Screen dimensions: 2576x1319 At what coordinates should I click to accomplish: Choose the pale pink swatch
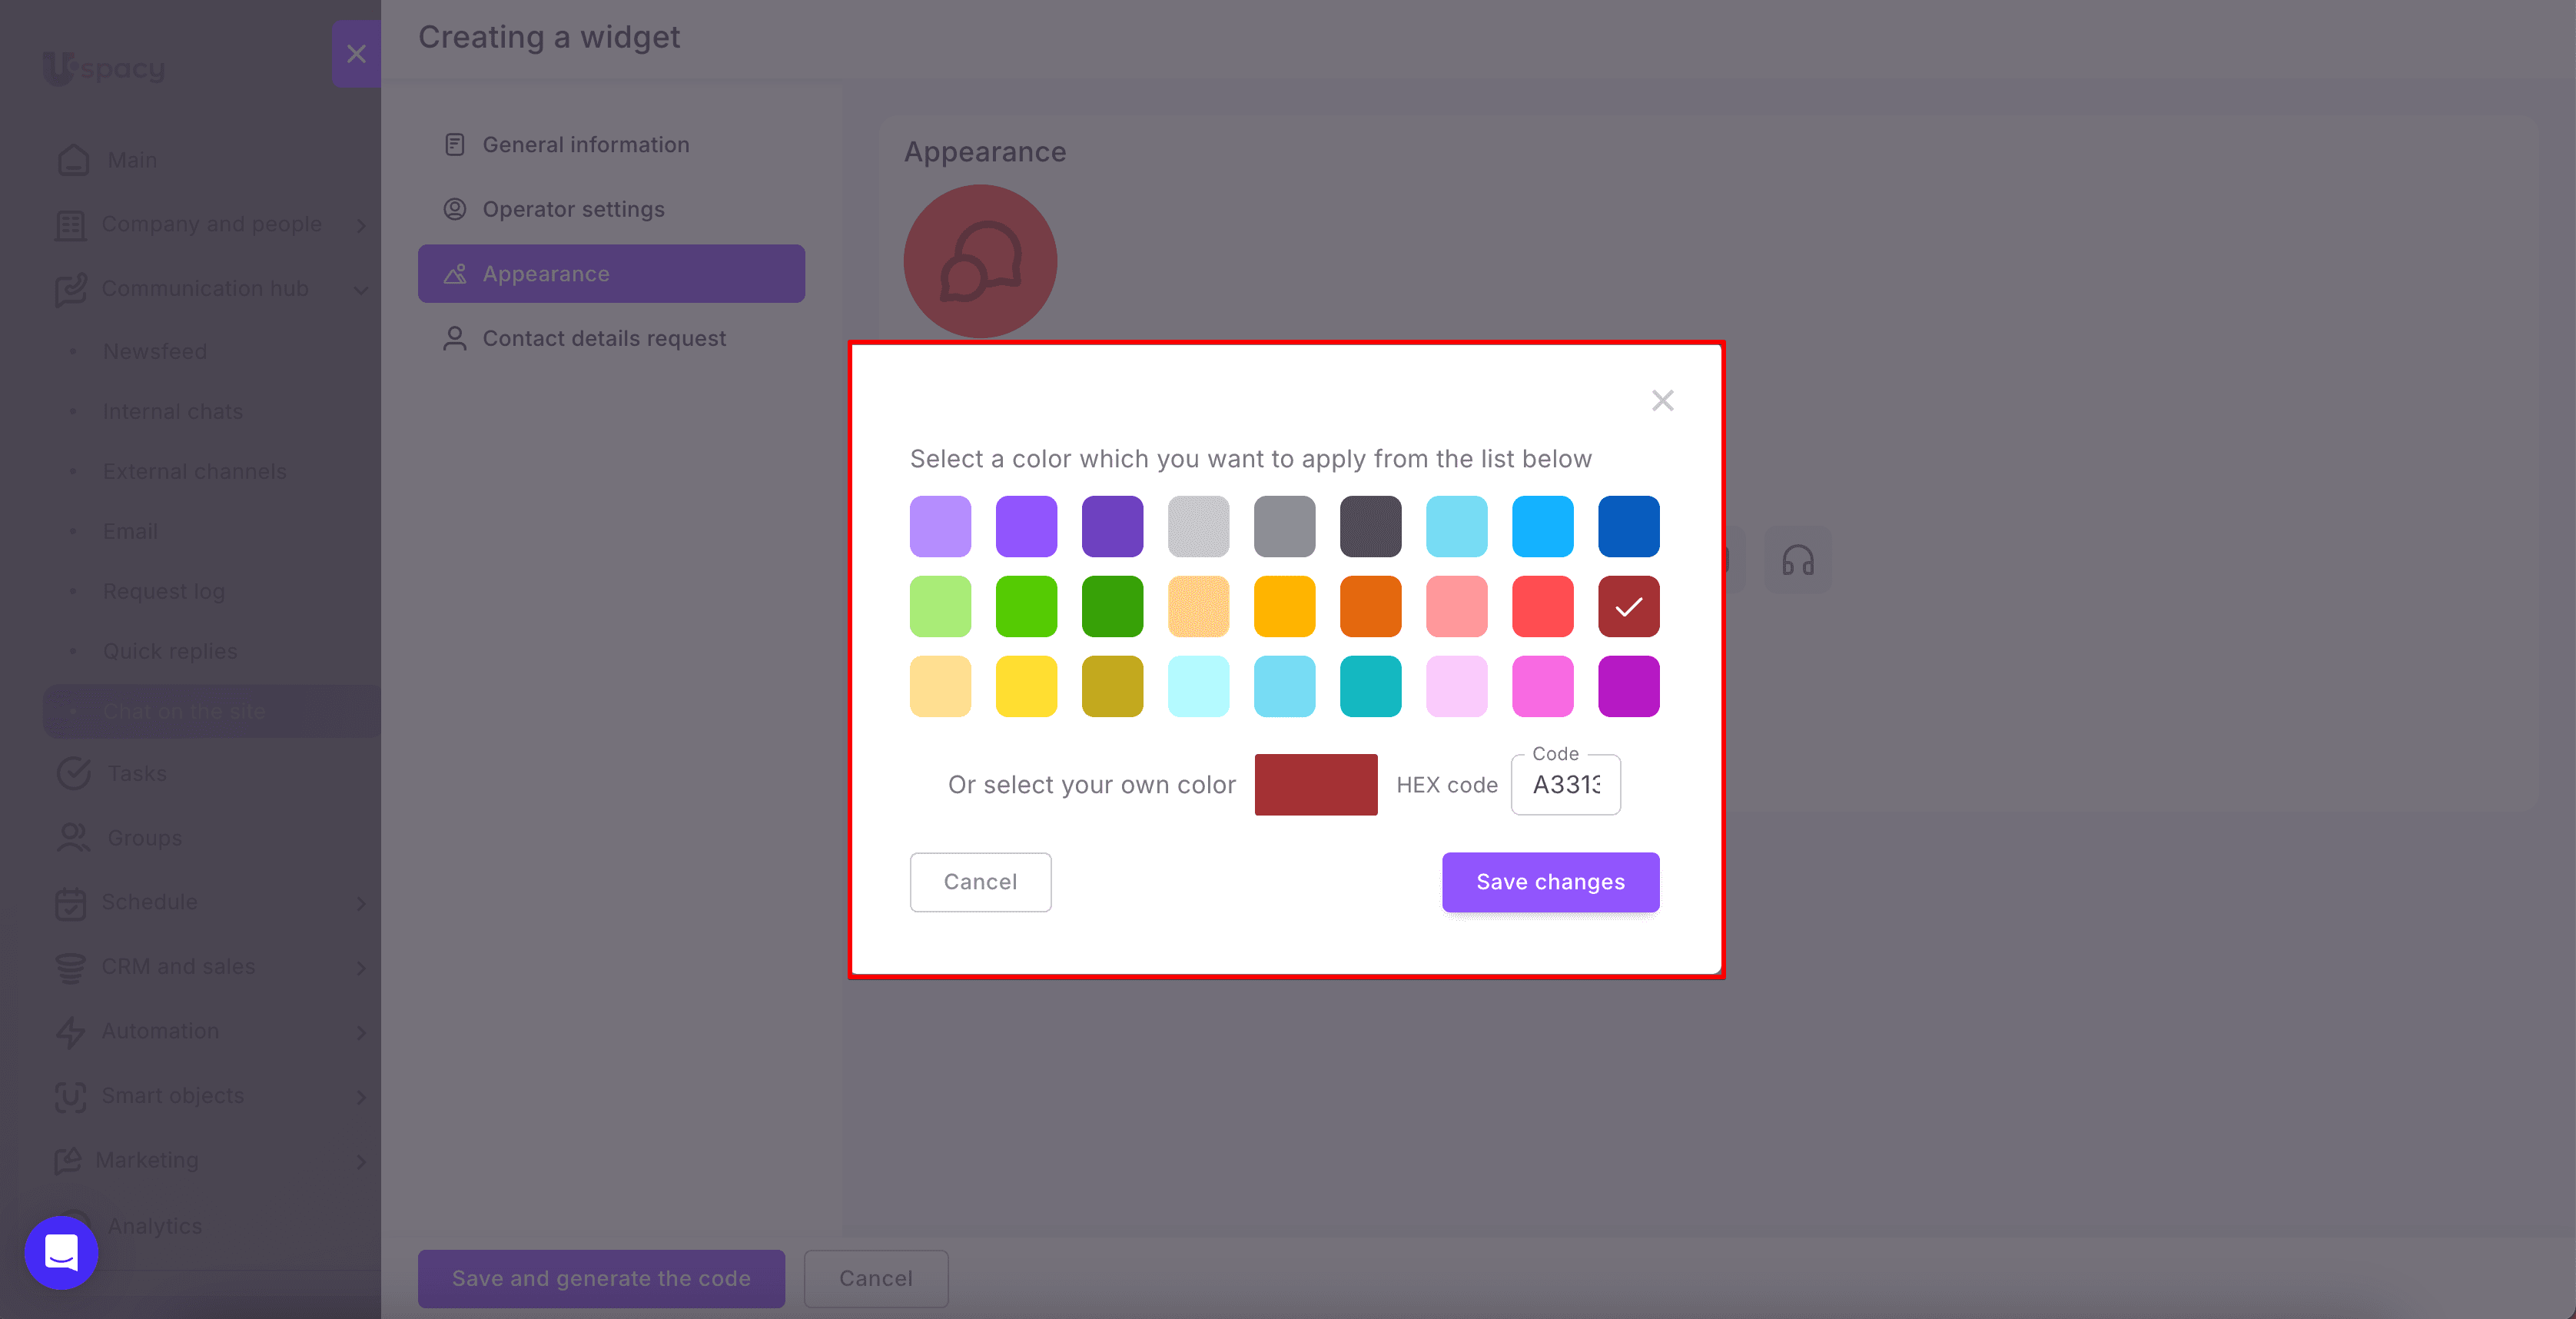pyautogui.click(x=1456, y=686)
